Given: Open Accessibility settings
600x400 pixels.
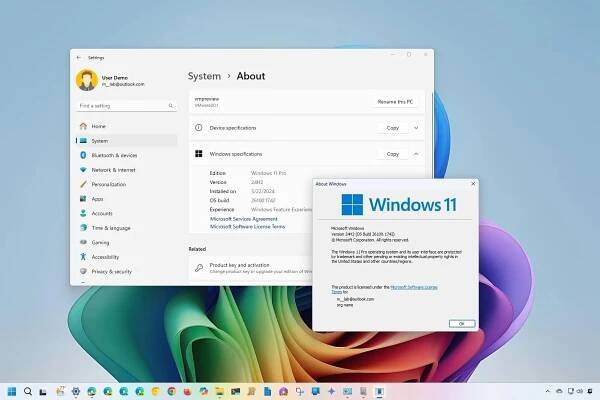Looking at the screenshot, I should point(105,257).
